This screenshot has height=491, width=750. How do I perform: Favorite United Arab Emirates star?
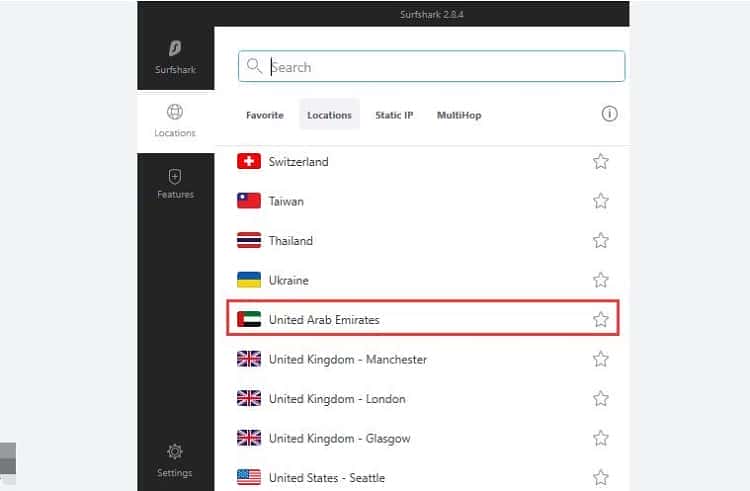[601, 319]
